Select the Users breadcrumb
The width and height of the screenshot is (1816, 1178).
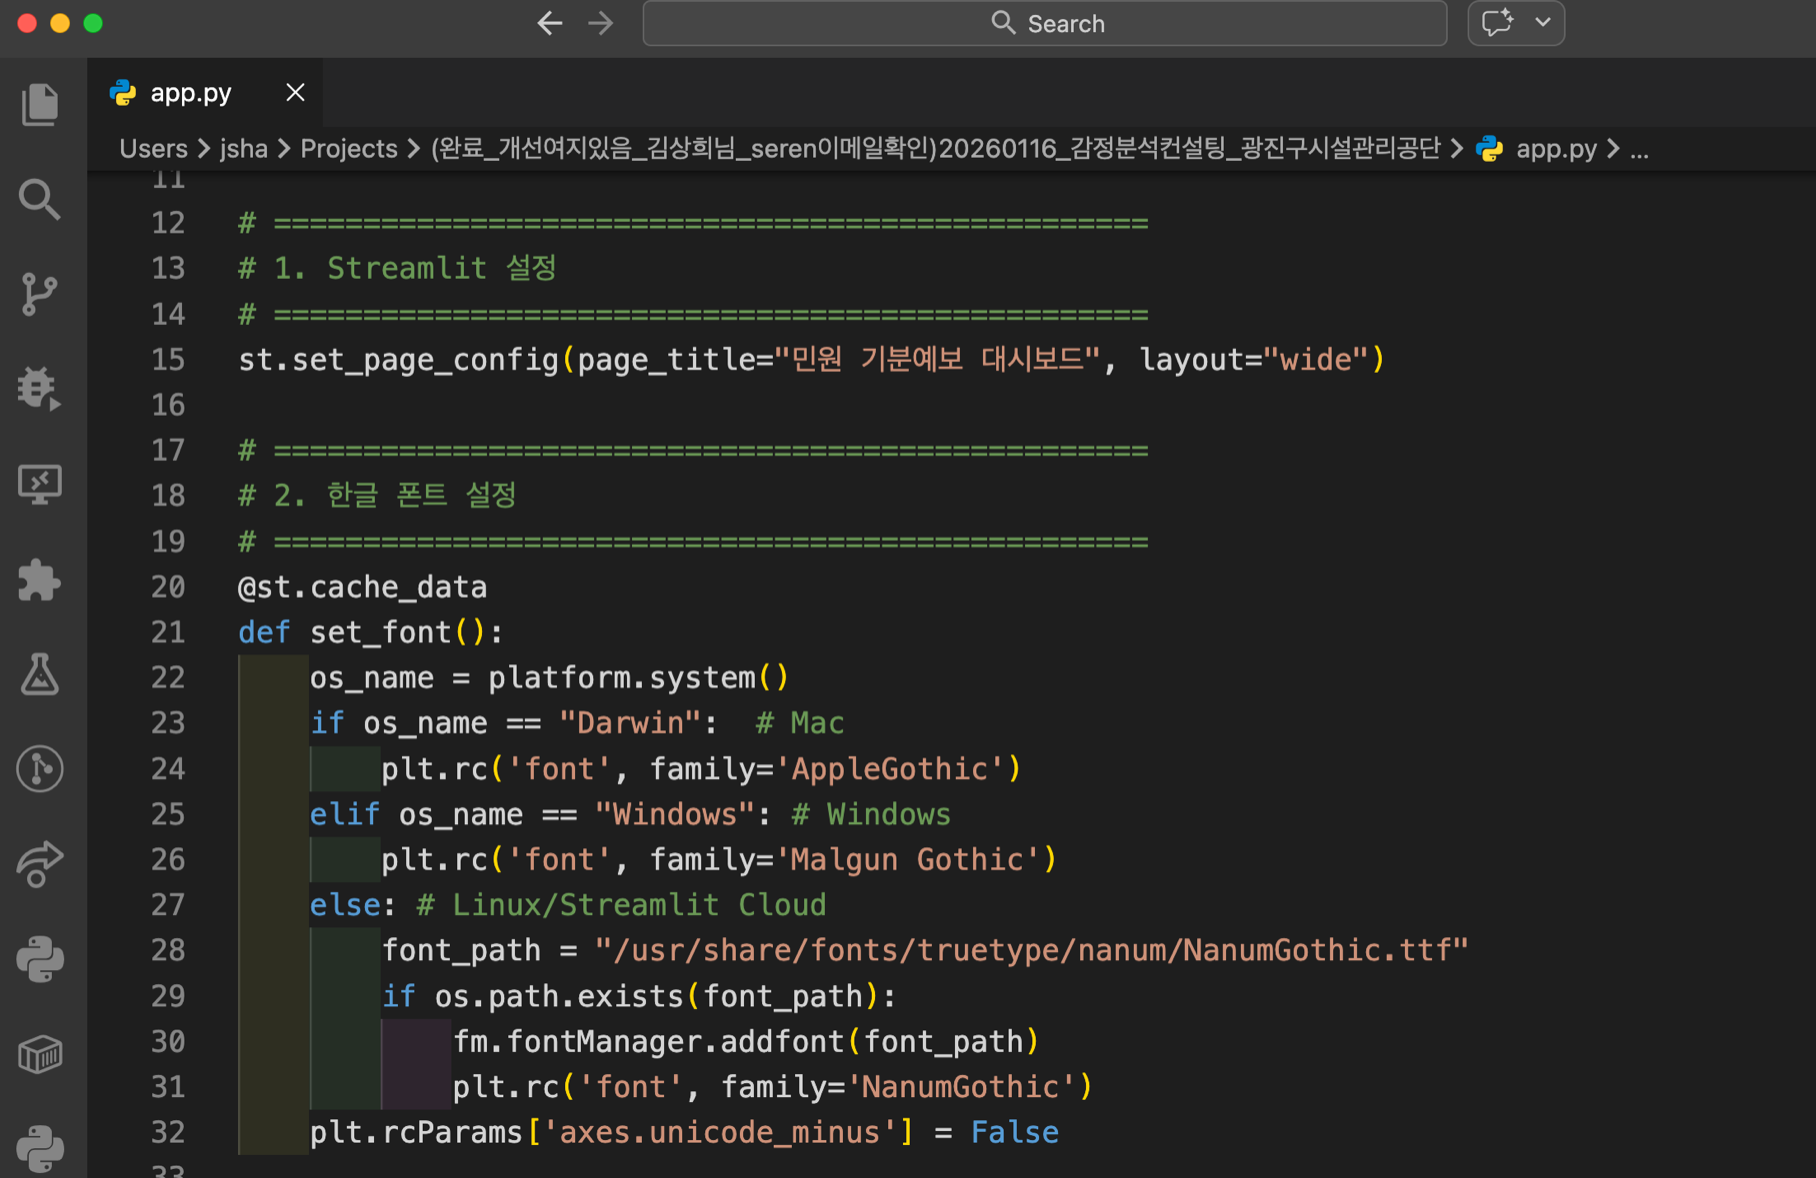(153, 149)
